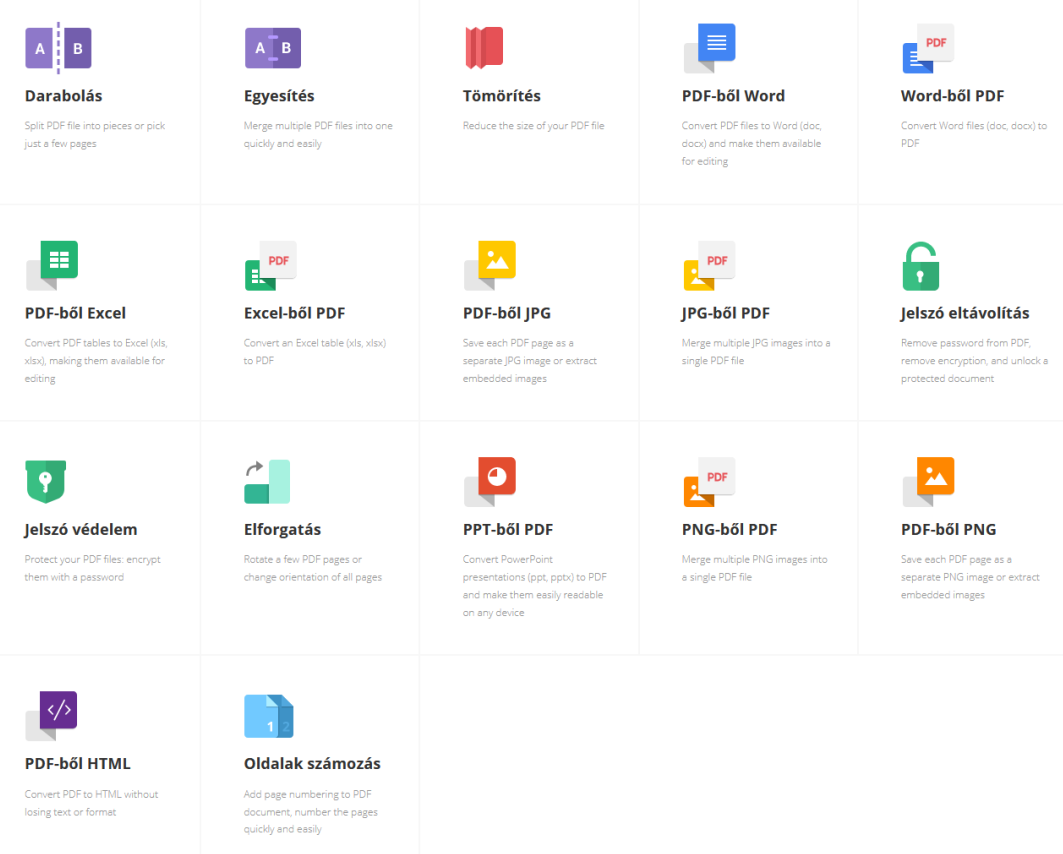Image resolution: width=1063 pixels, height=854 pixels.
Task: Select the blue Oldalak számozás icon
Action: click(268, 716)
